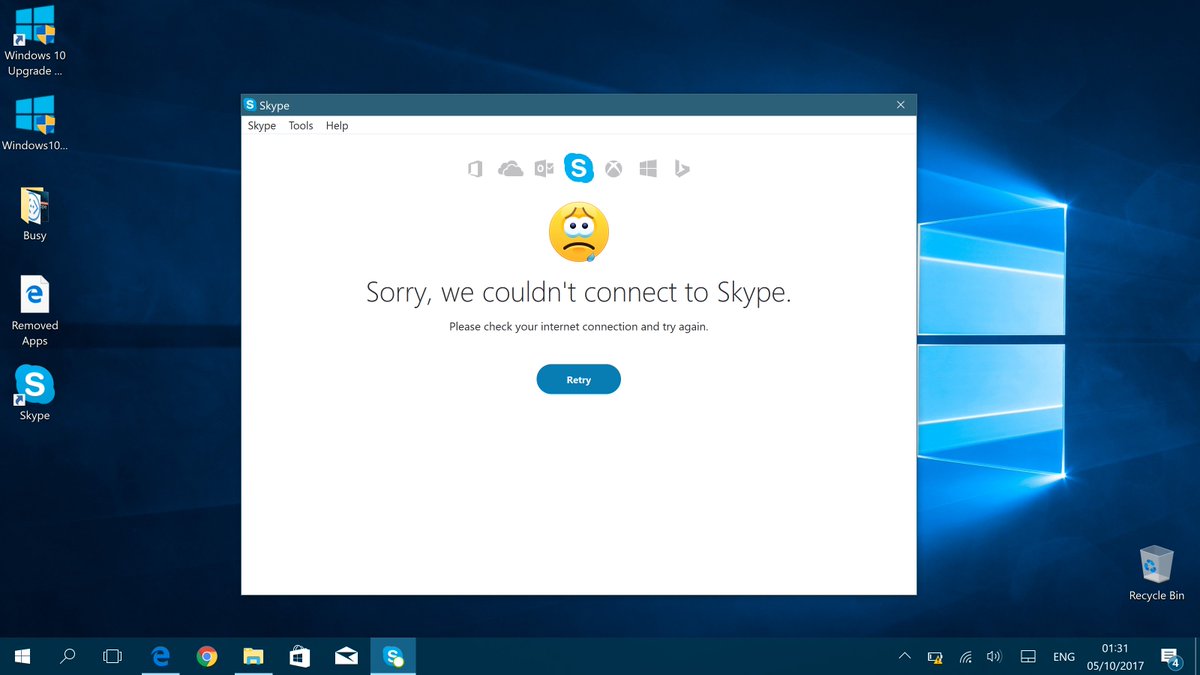Click the "Sorry, we couldn't connect to Skype." heading

(579, 293)
